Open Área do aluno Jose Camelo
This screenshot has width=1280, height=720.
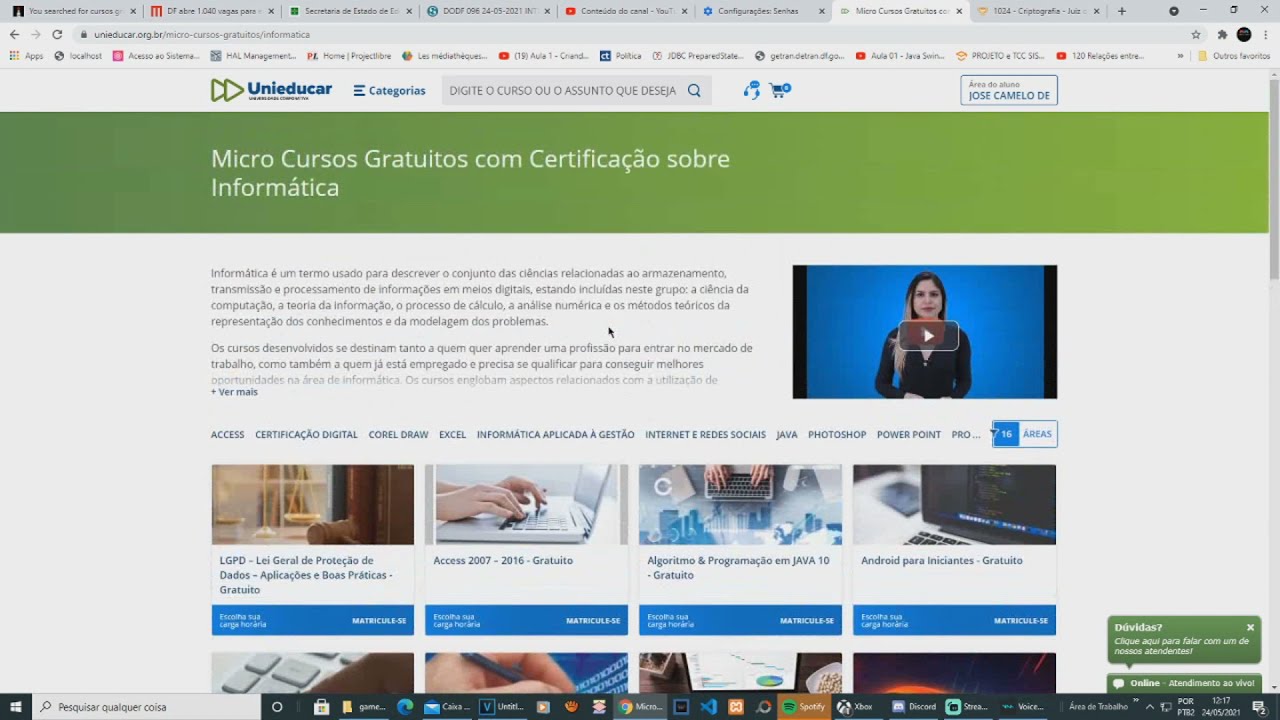coord(1009,90)
